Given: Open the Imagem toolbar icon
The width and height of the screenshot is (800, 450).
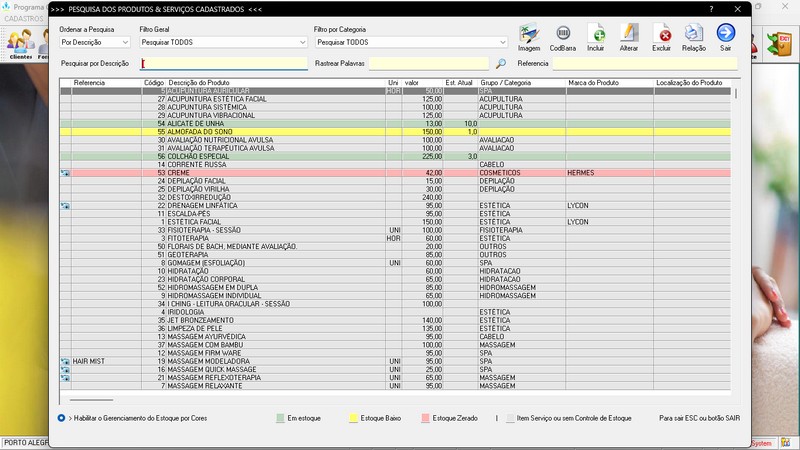Looking at the screenshot, I should click(529, 33).
